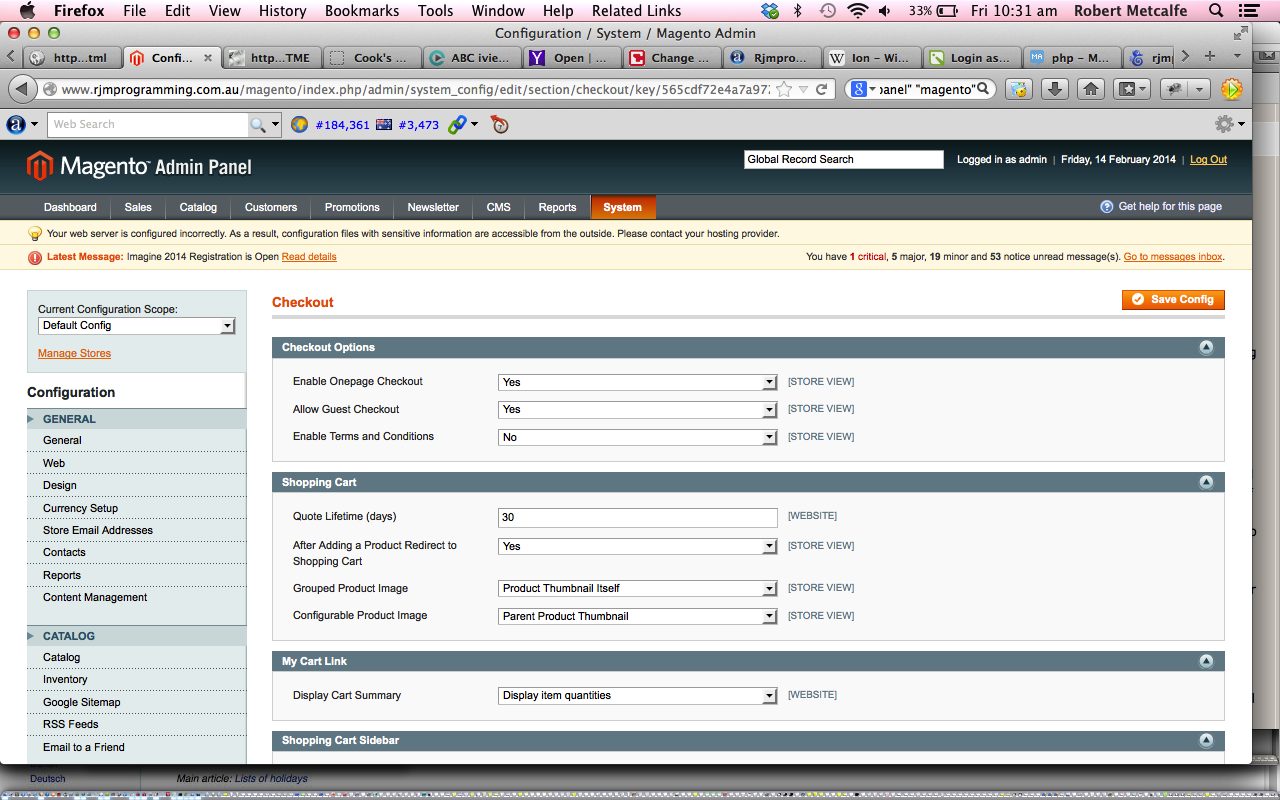Select Inventory in the Catalog sidebar group
Screen dimensions: 1280x800
pos(65,679)
